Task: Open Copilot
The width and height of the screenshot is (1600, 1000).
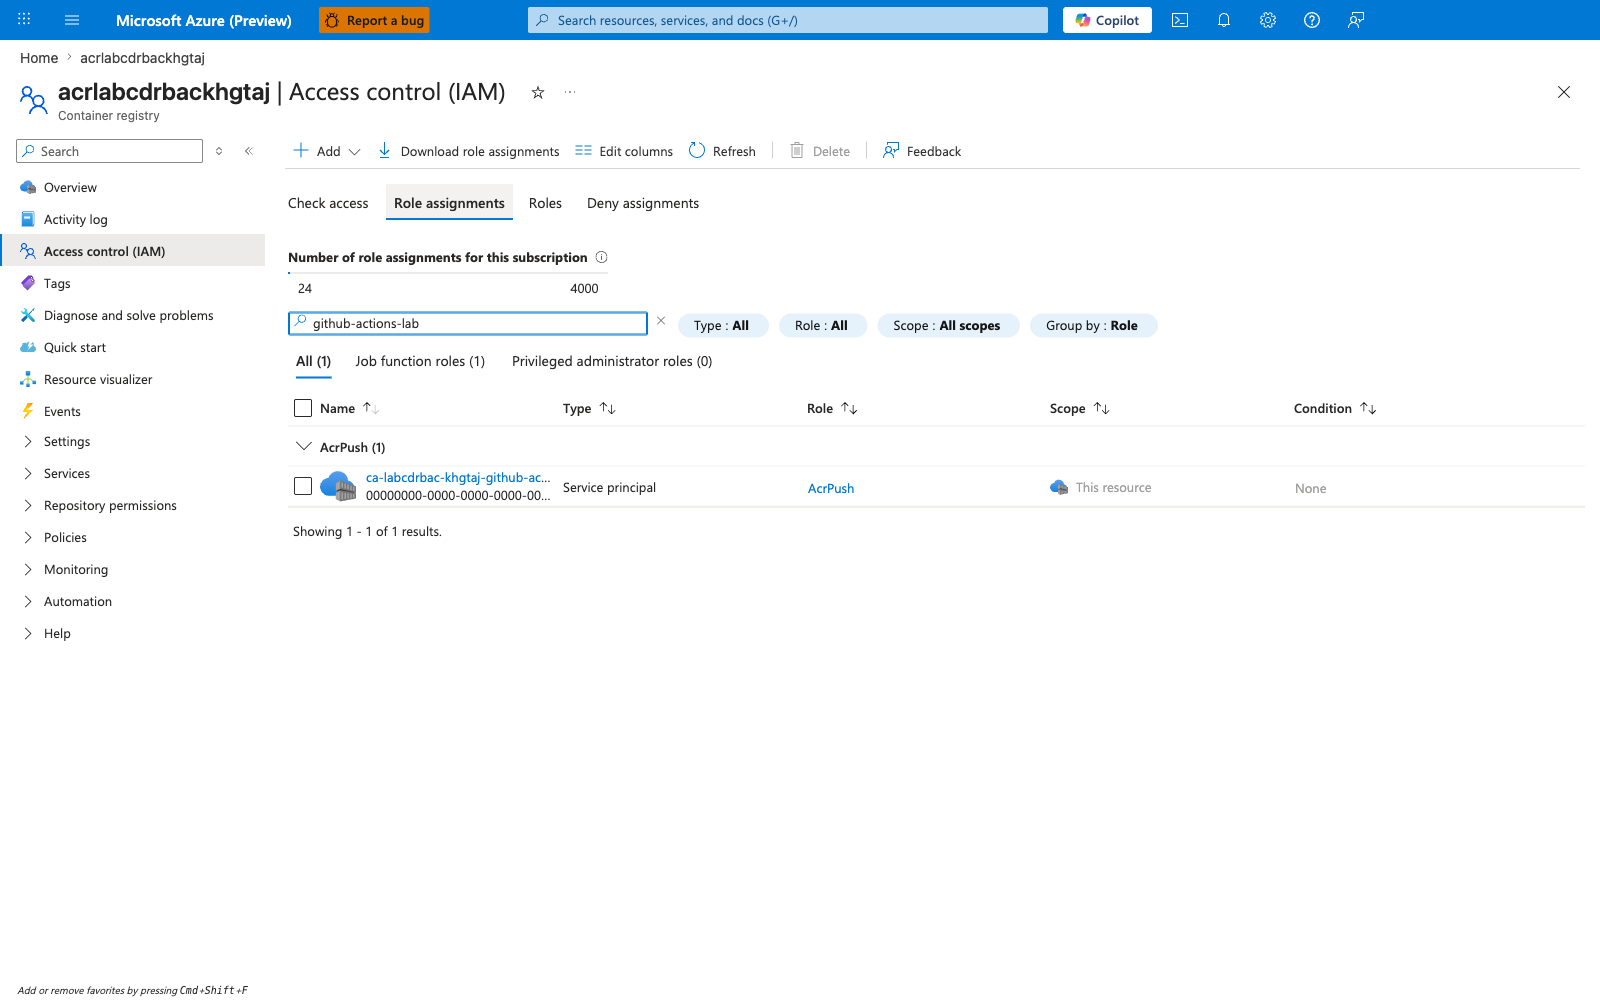Action: (1107, 20)
